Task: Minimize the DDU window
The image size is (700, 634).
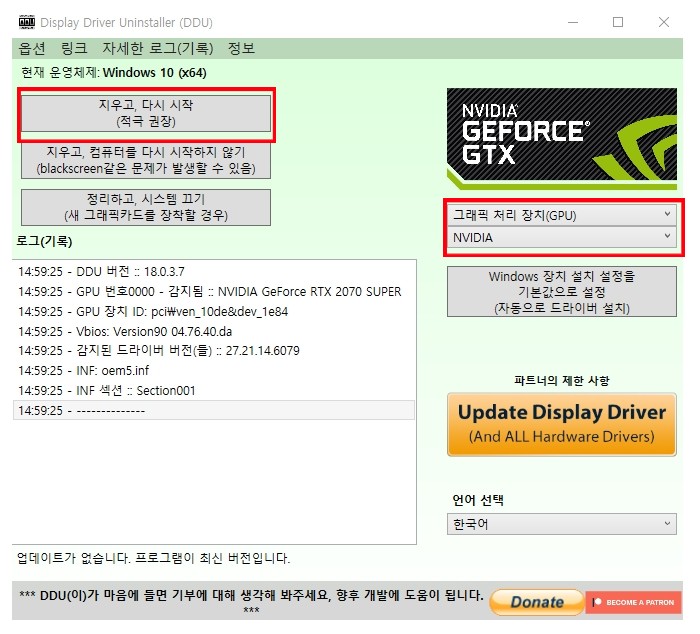Action: point(573,22)
